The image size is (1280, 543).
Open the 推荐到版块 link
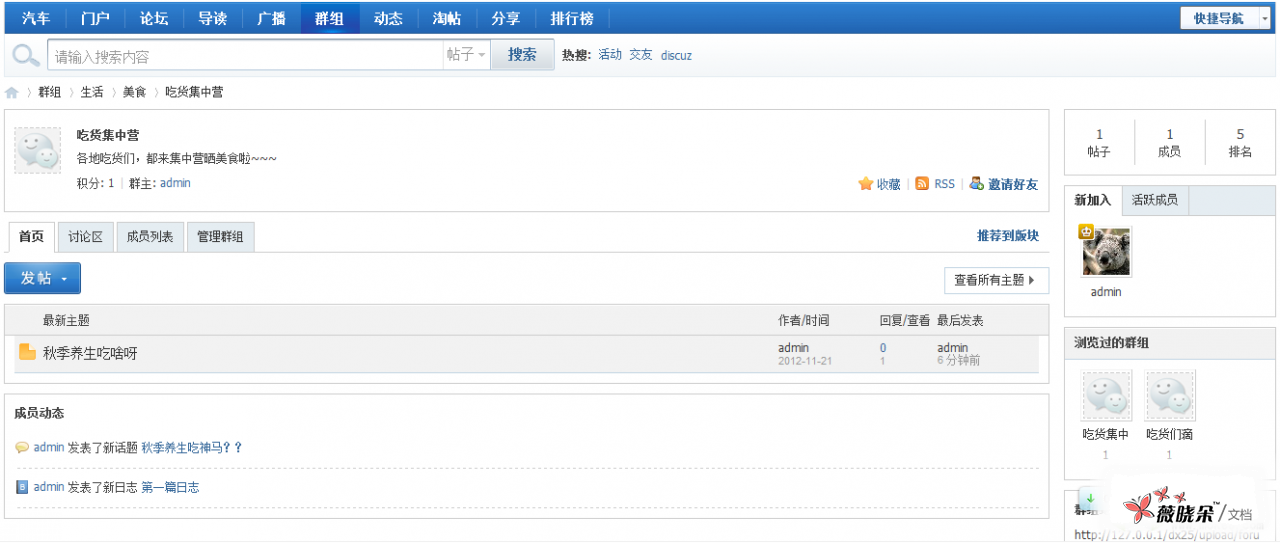coord(1007,236)
